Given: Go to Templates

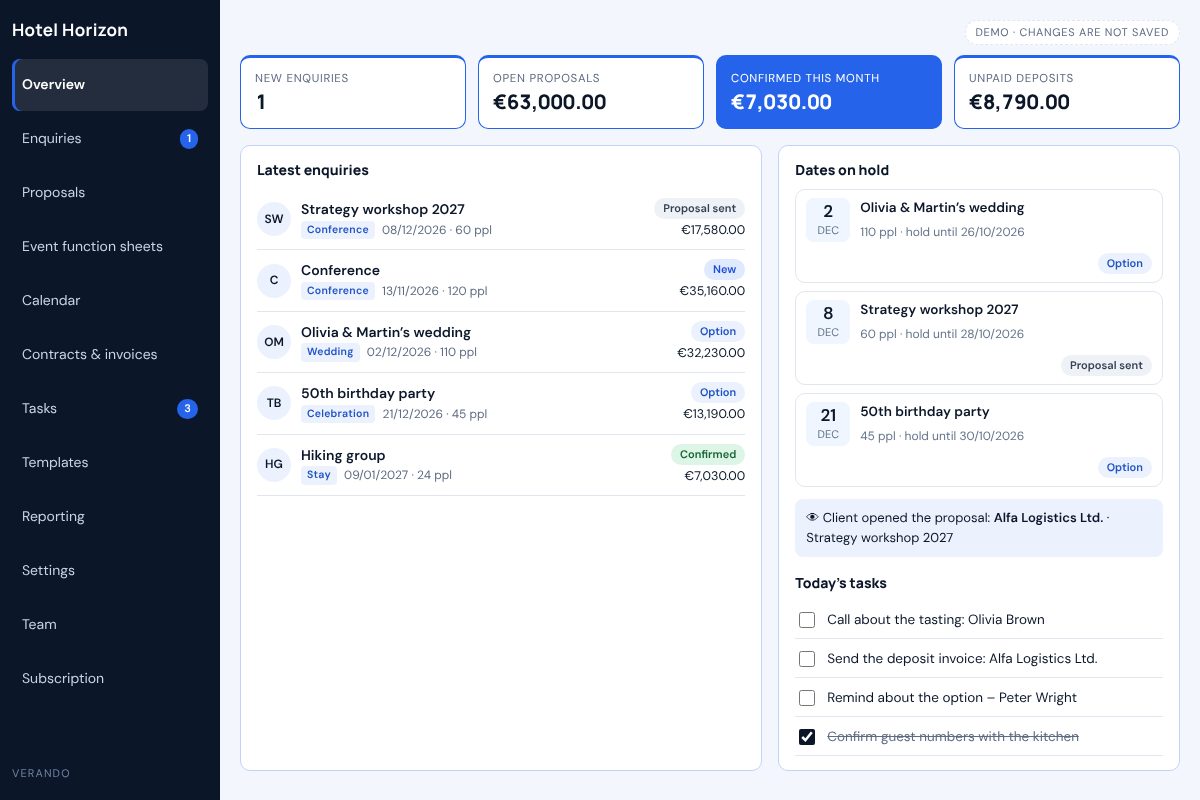Looking at the screenshot, I should (110, 463).
